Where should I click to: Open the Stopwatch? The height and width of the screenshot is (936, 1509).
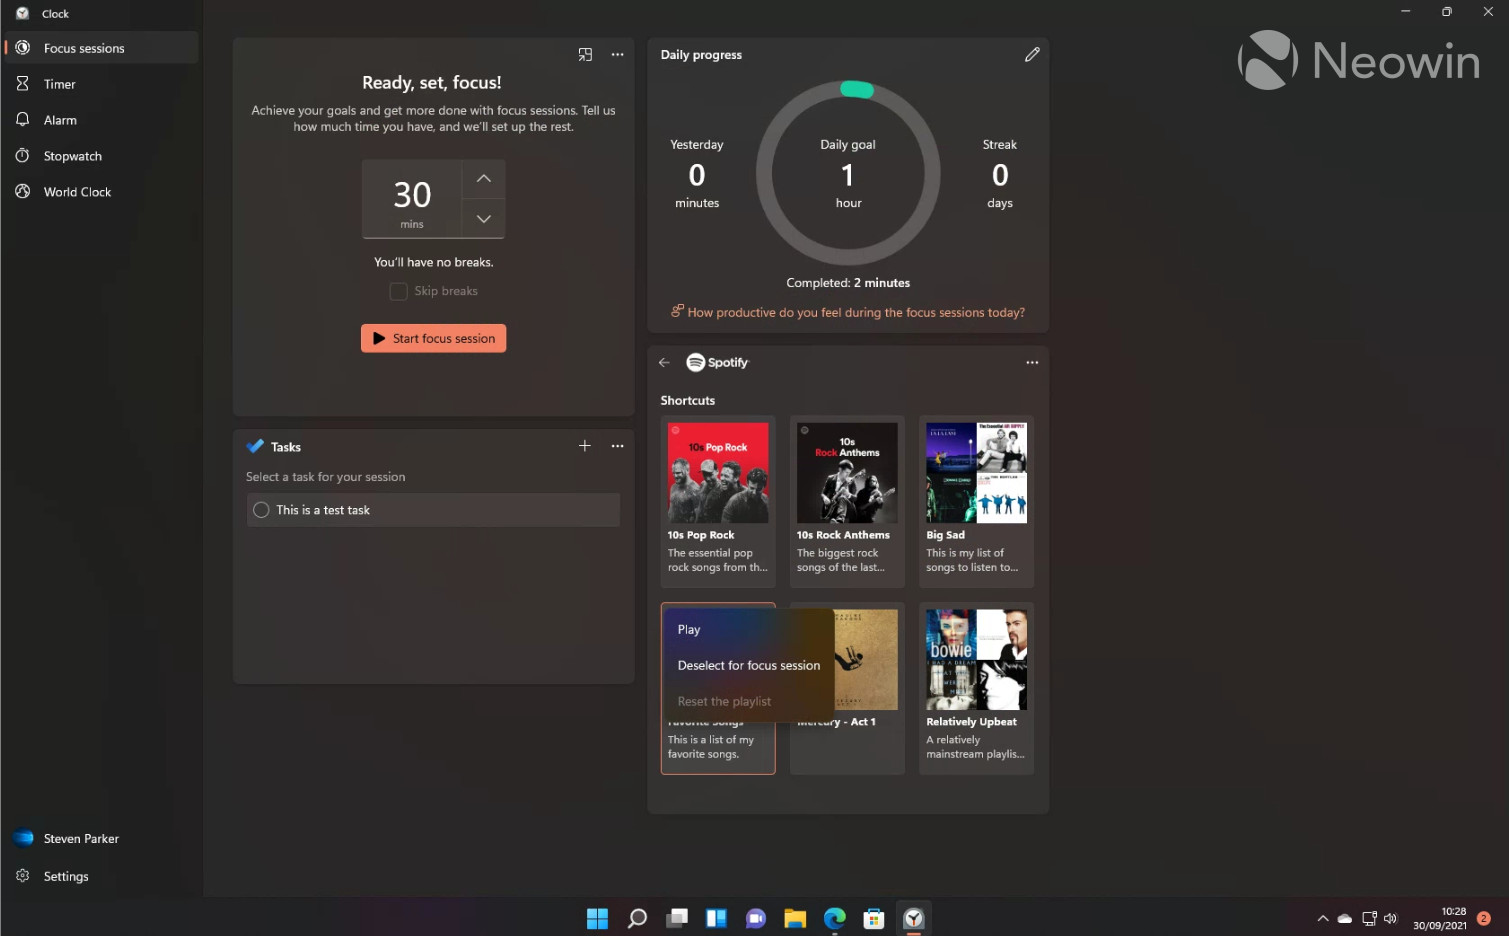71,155
